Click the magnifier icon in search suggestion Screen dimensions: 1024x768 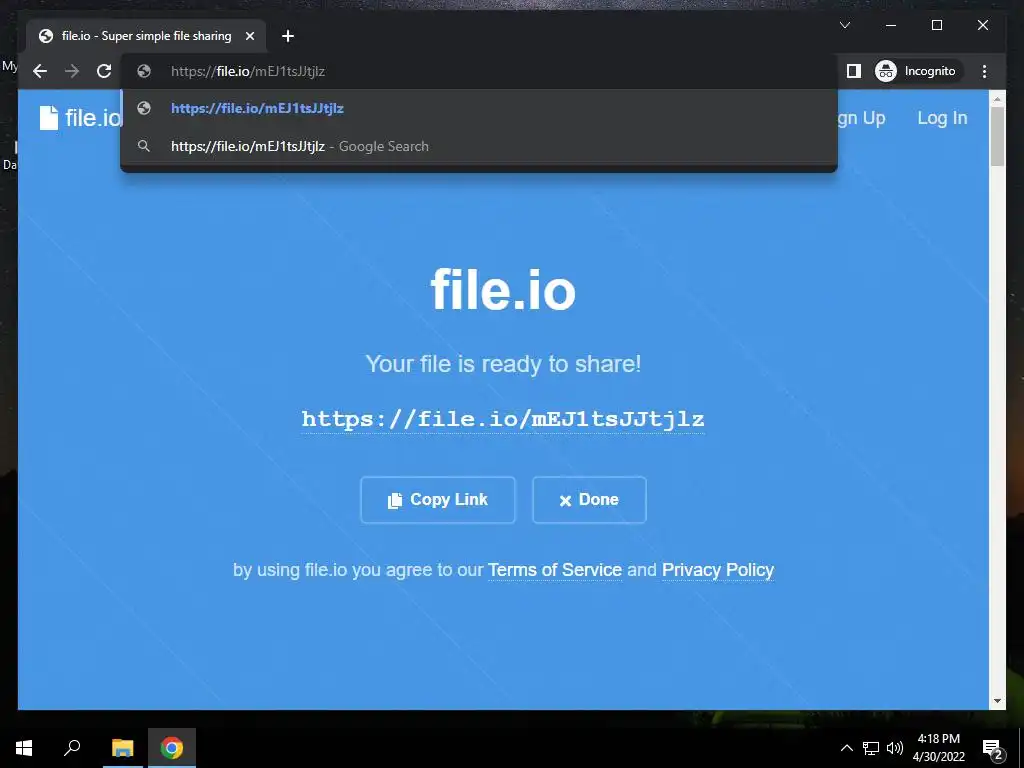(144, 146)
